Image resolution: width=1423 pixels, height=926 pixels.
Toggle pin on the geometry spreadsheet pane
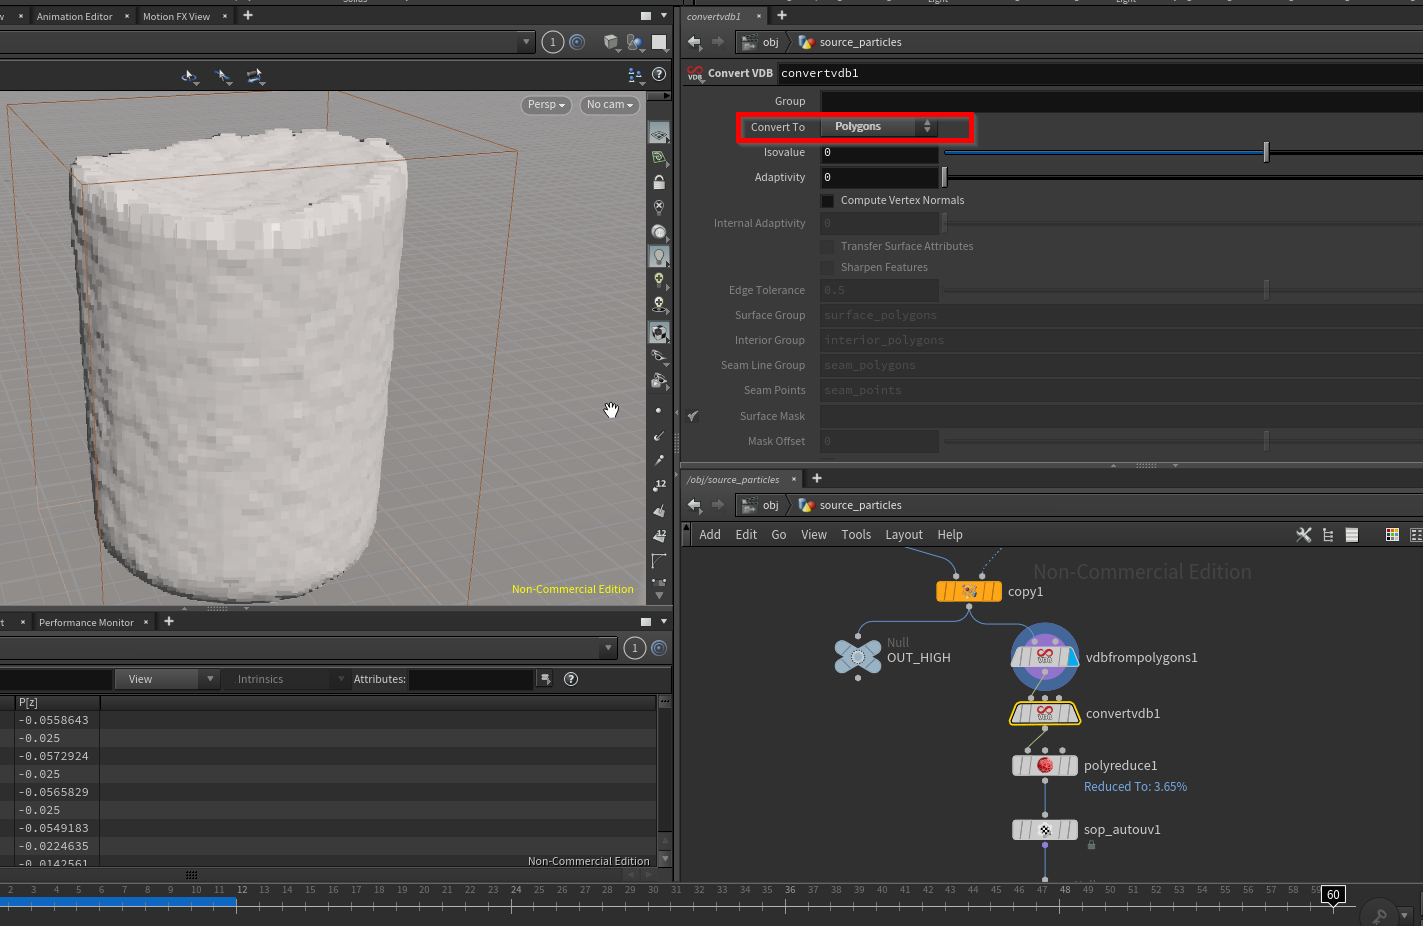pyautogui.click(x=659, y=648)
